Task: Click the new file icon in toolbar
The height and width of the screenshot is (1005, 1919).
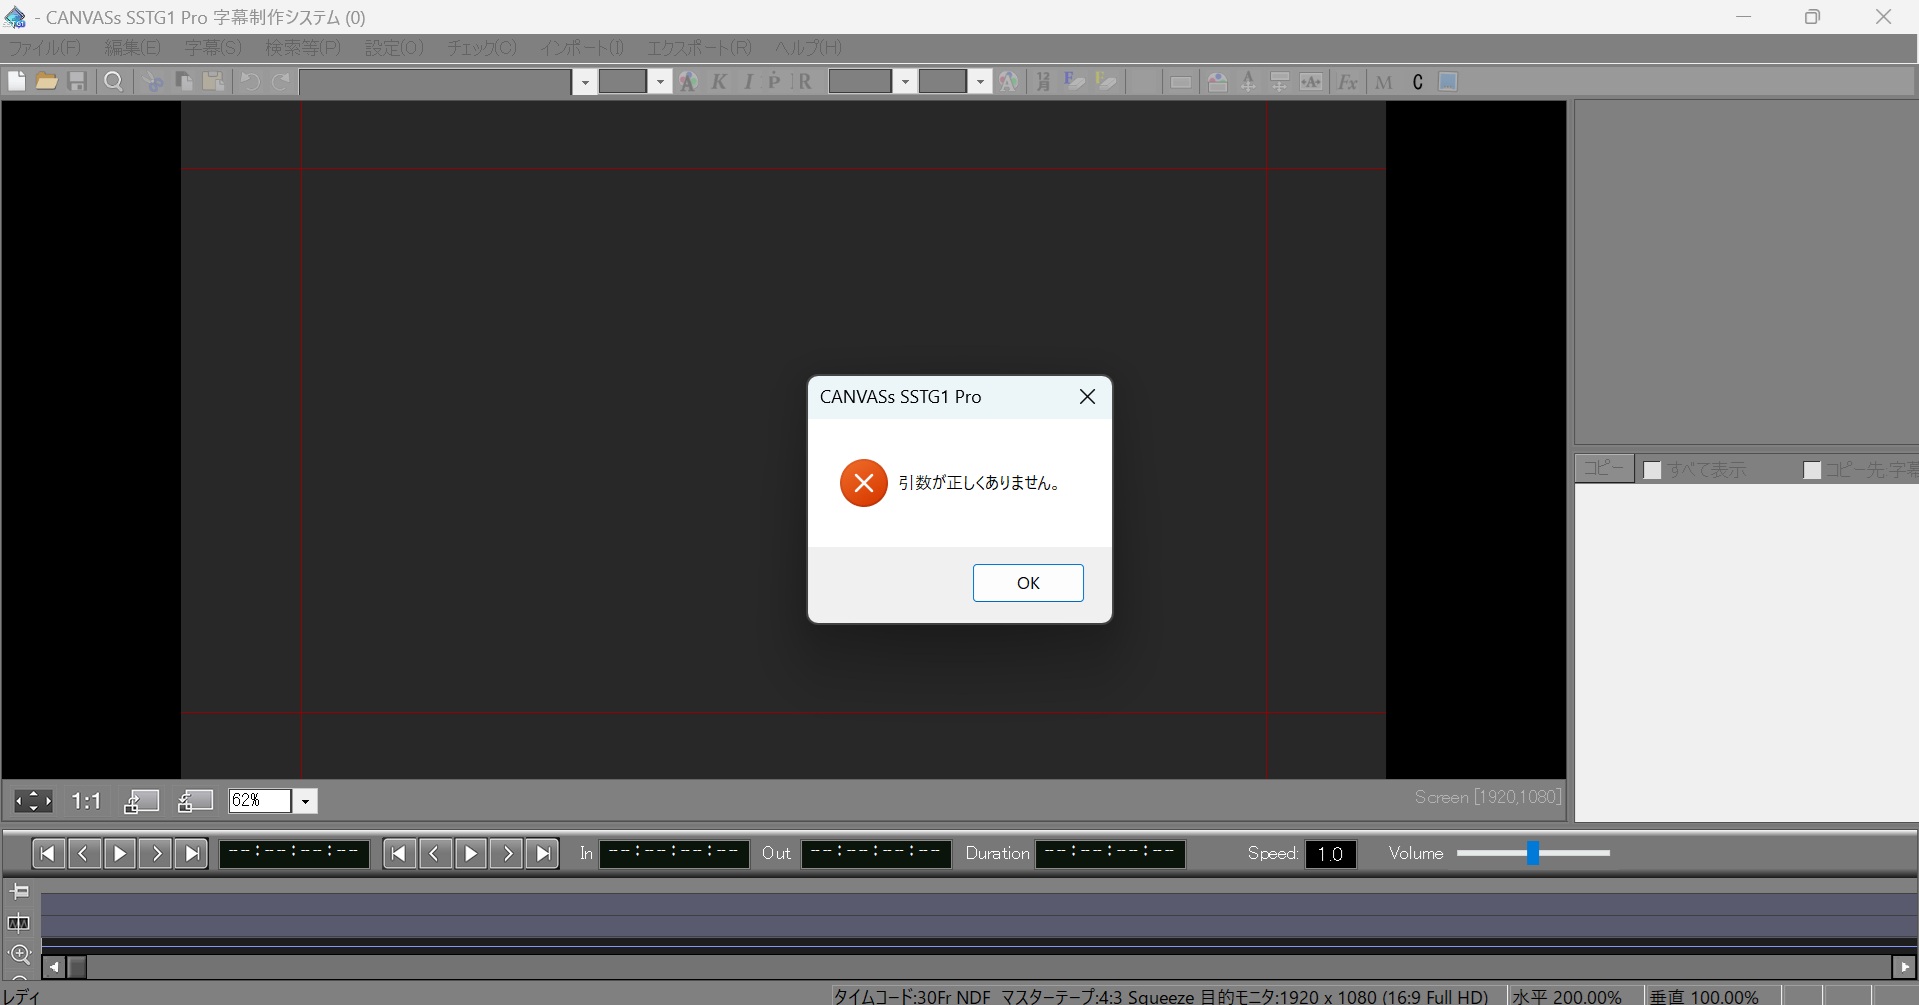Action: pyautogui.click(x=17, y=82)
